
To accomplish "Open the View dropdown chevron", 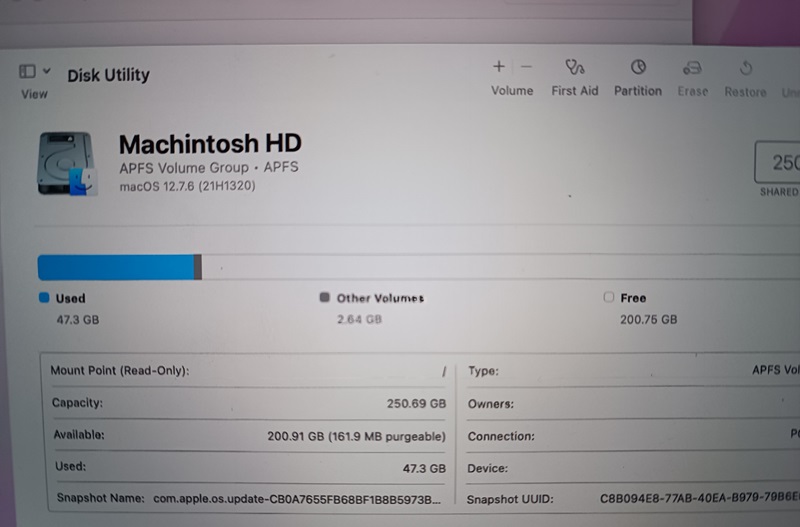I will click(47, 71).
